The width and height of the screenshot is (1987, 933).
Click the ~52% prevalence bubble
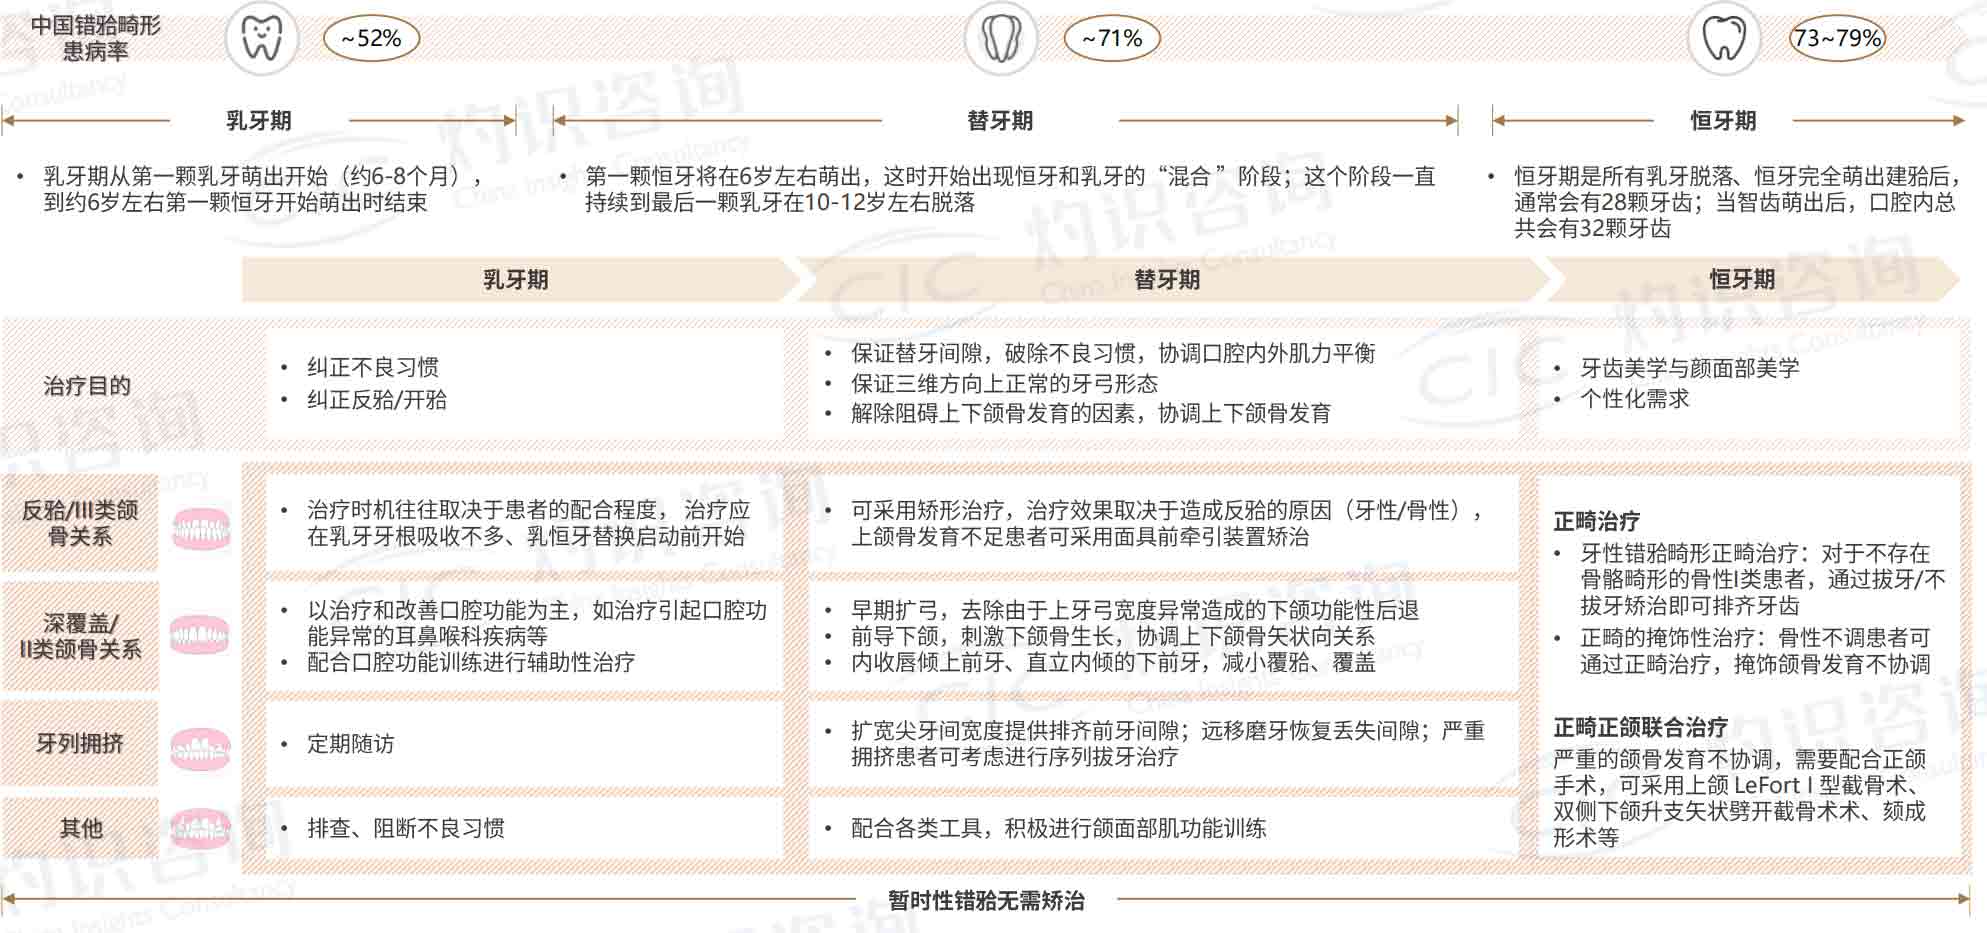[x=371, y=39]
